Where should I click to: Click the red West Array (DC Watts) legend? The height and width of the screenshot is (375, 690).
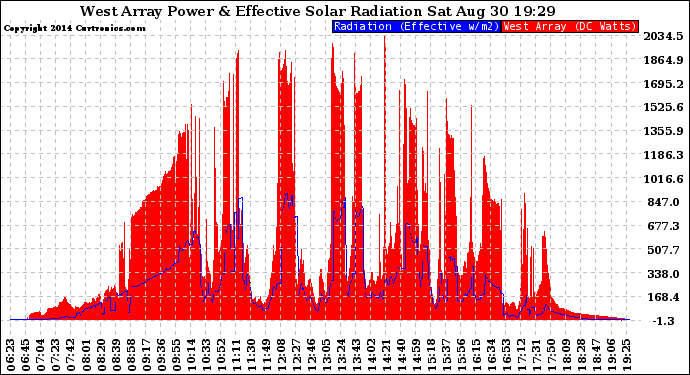point(570,26)
